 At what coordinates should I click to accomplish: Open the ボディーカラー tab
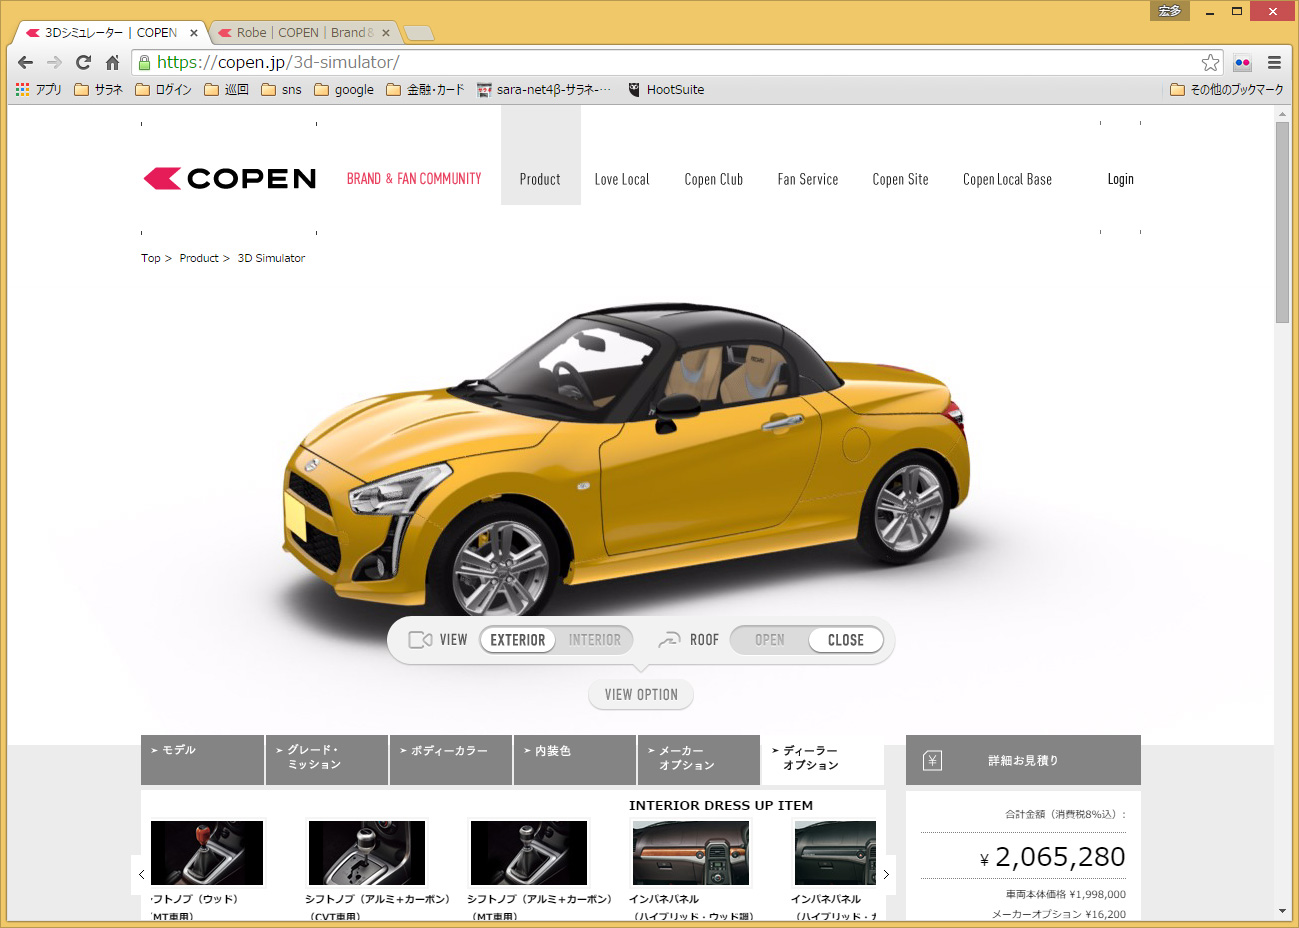pyautogui.click(x=450, y=759)
